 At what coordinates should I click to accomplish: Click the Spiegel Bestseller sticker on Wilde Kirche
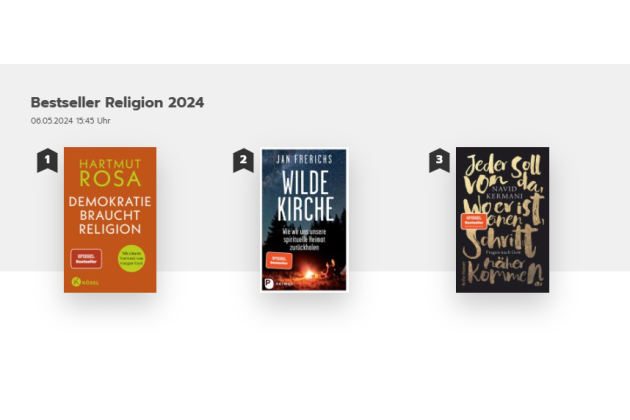(x=279, y=260)
